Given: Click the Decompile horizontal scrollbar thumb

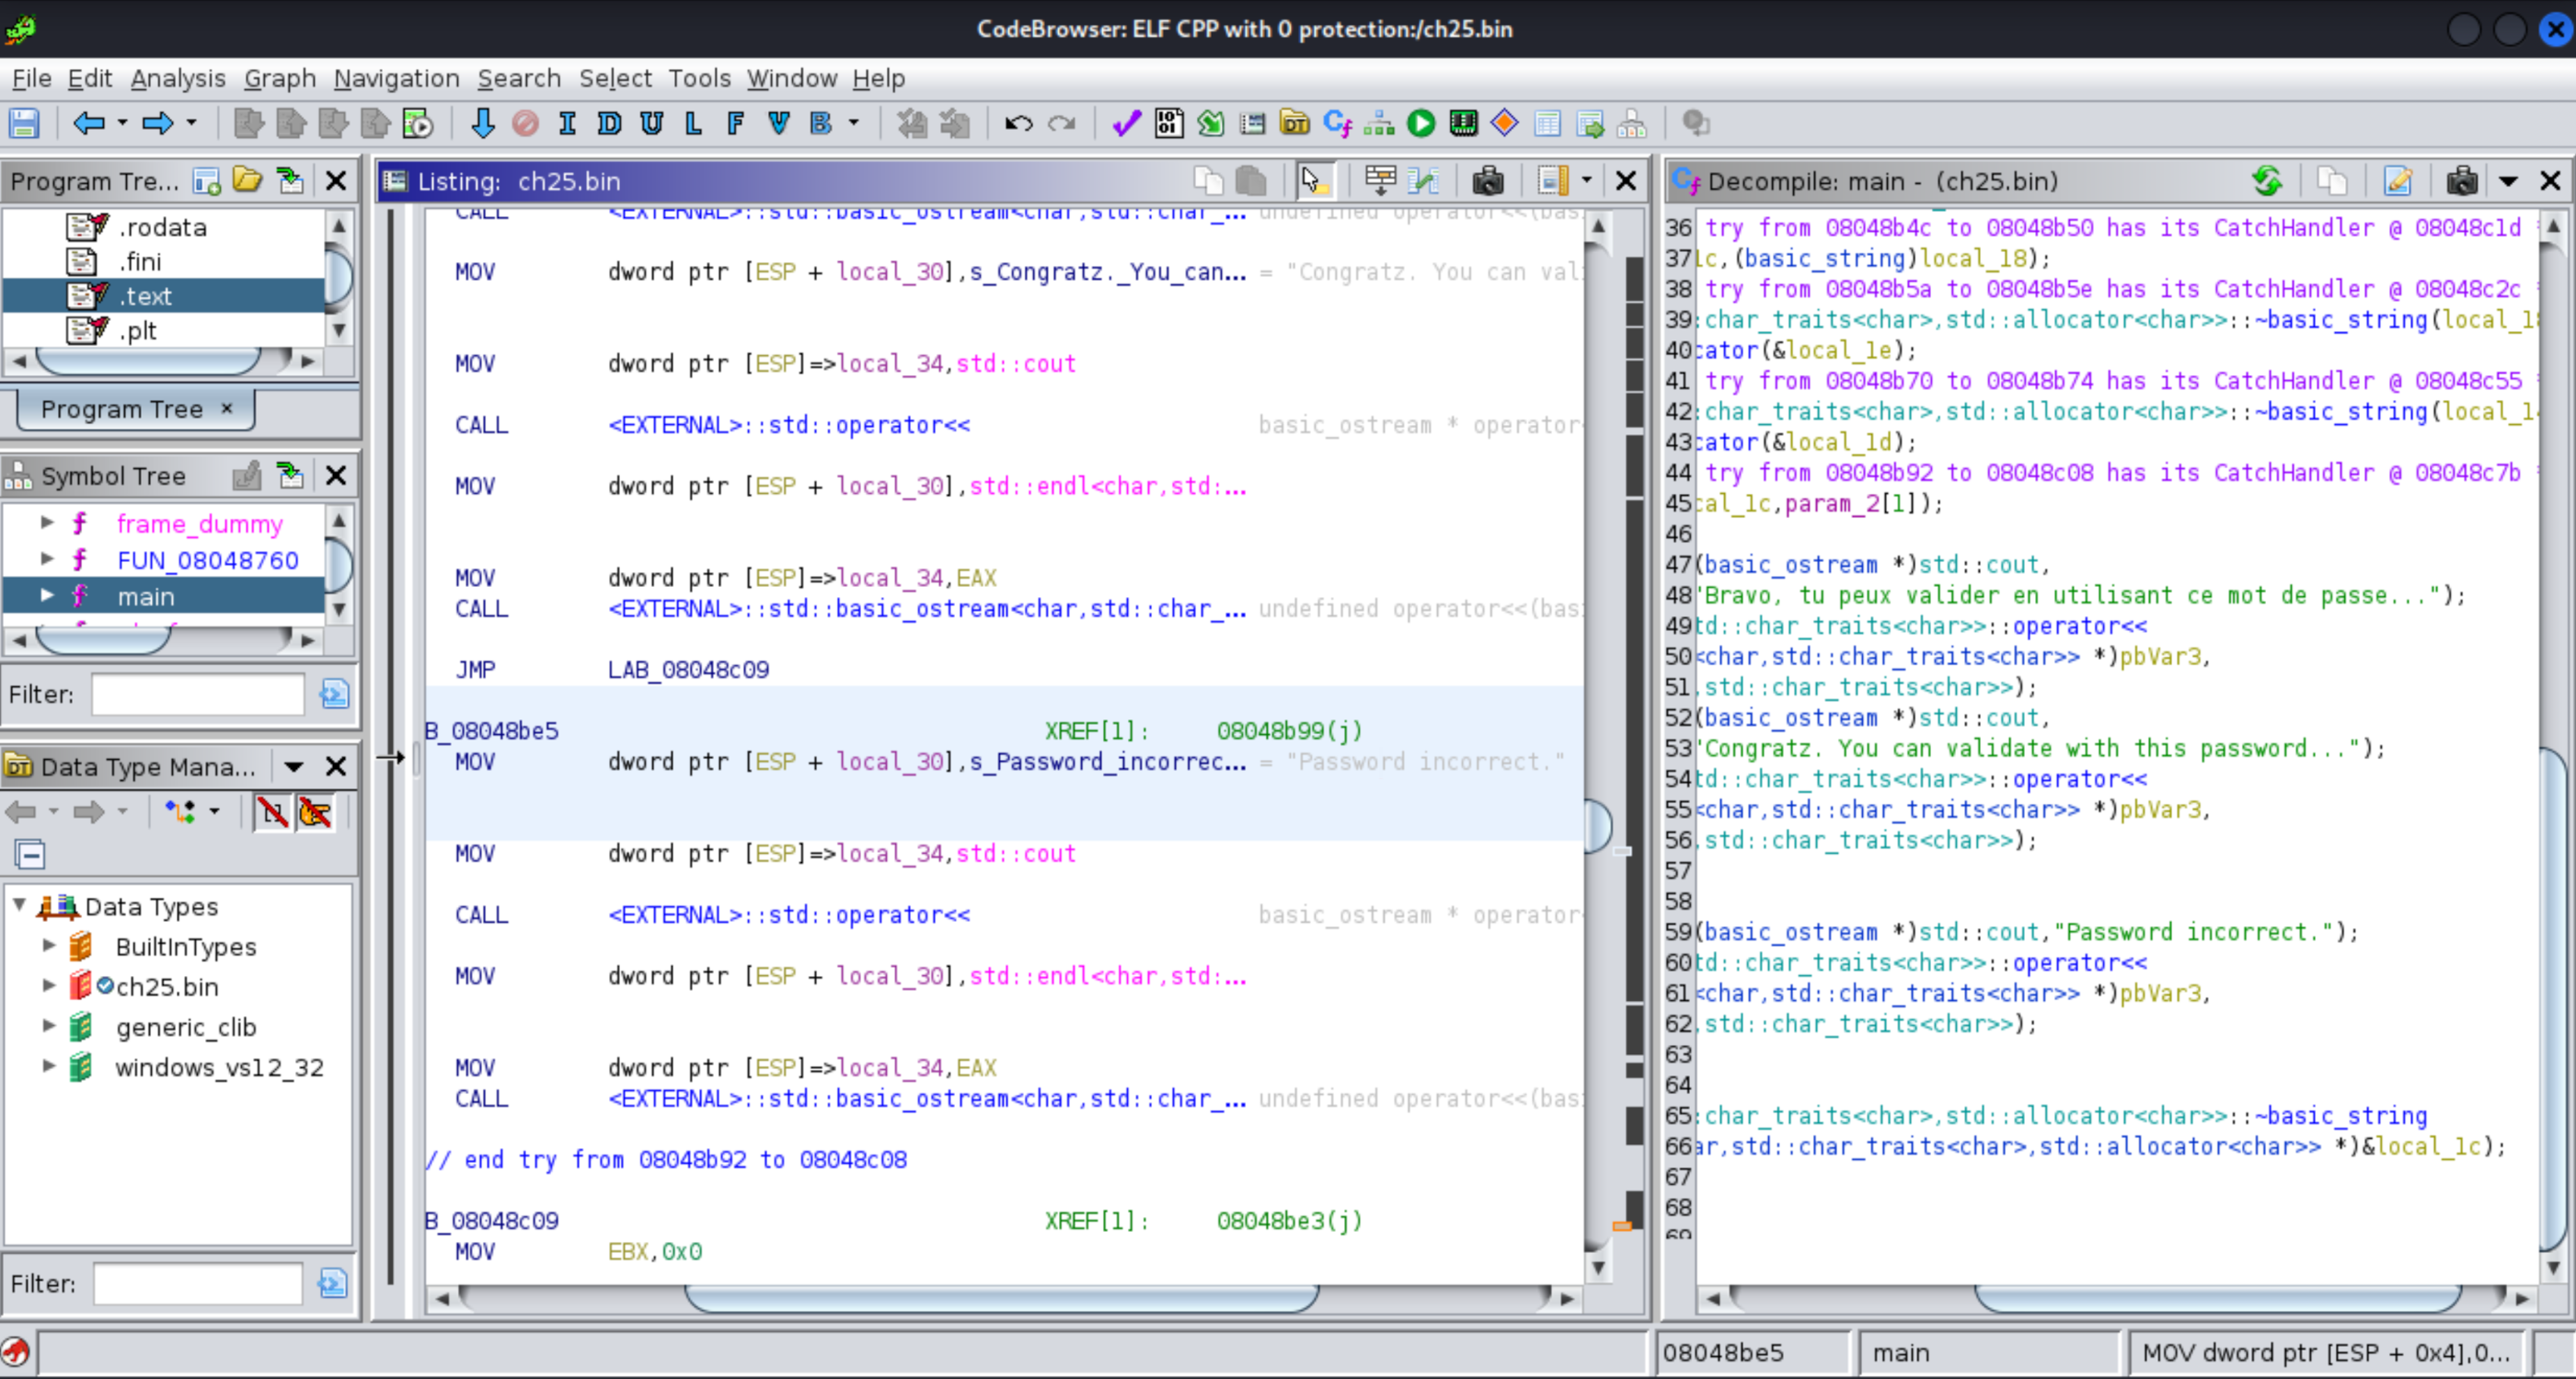Looking at the screenshot, I should pyautogui.click(x=2217, y=1298).
